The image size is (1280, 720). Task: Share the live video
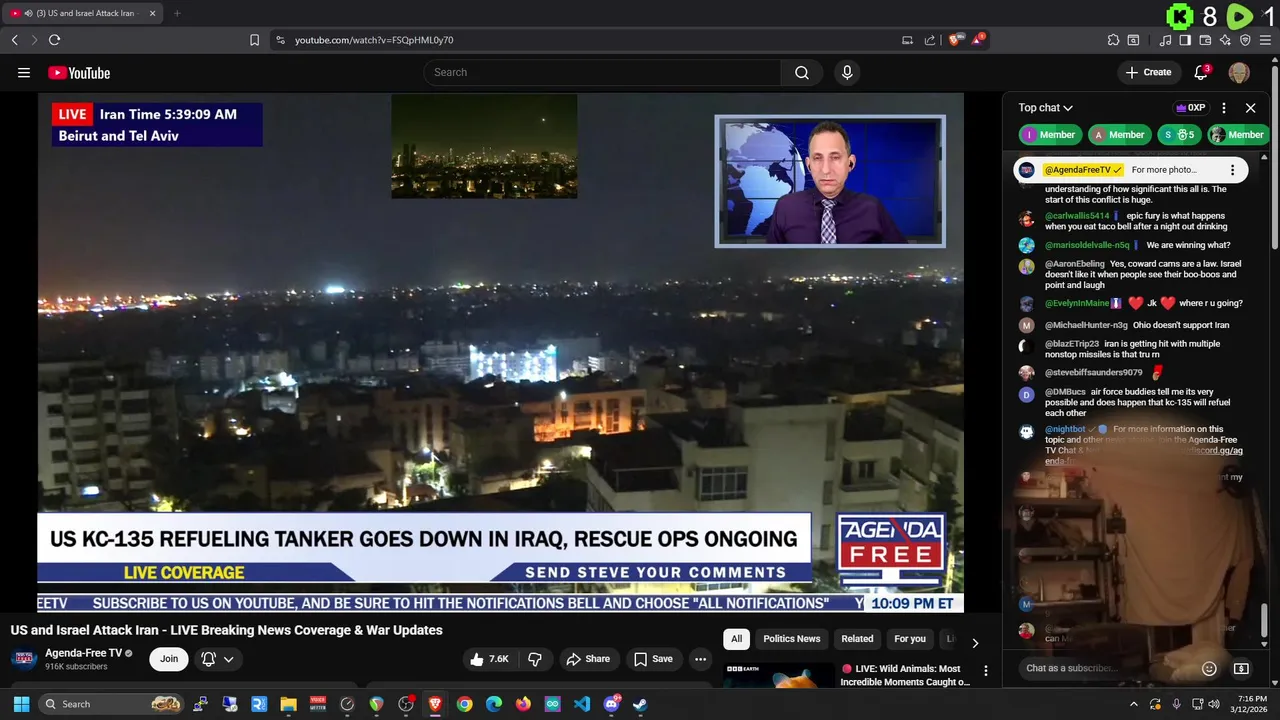[x=588, y=659]
